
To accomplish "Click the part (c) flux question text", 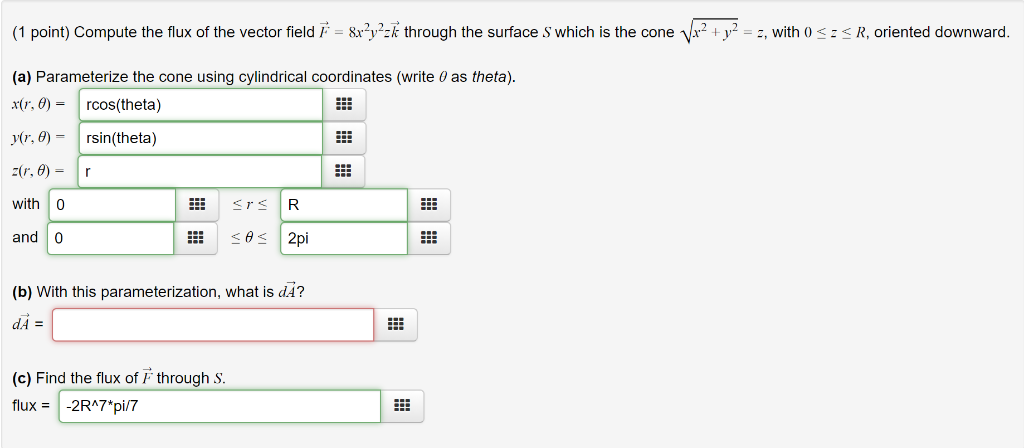I will [x=120, y=377].
